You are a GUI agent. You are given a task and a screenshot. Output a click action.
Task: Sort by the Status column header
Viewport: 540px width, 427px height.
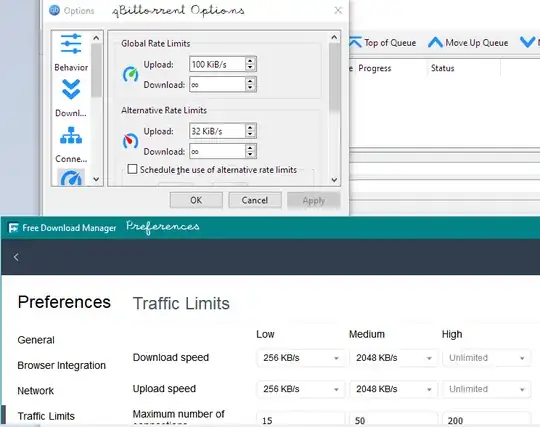tap(443, 68)
